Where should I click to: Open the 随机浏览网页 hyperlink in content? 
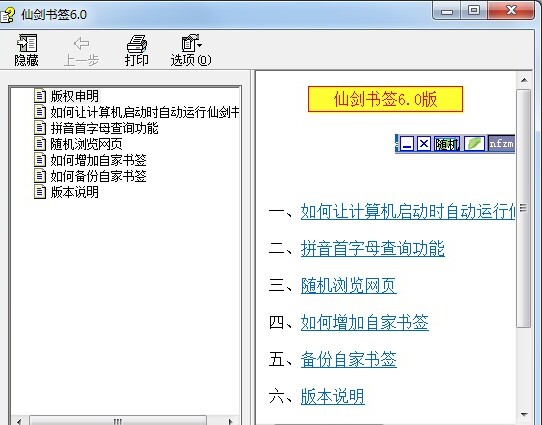point(349,286)
